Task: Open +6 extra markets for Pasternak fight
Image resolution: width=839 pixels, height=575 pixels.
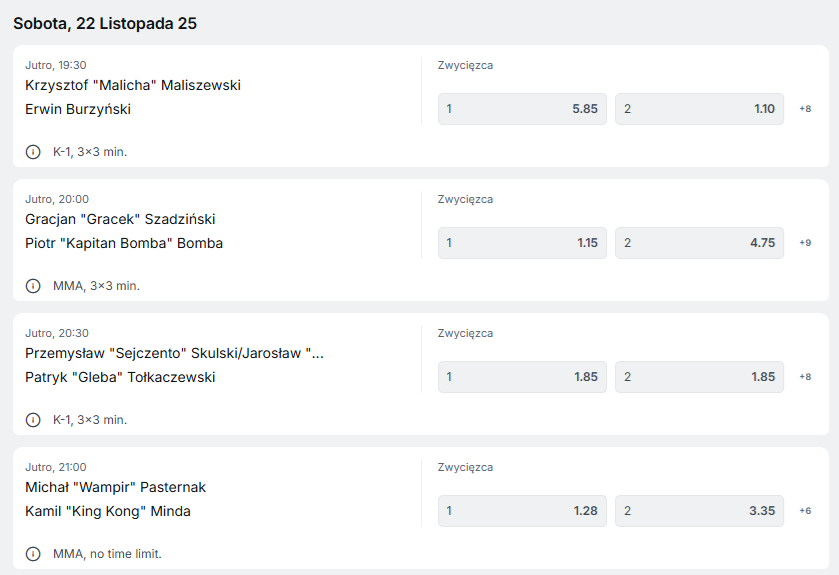Action: [805, 511]
